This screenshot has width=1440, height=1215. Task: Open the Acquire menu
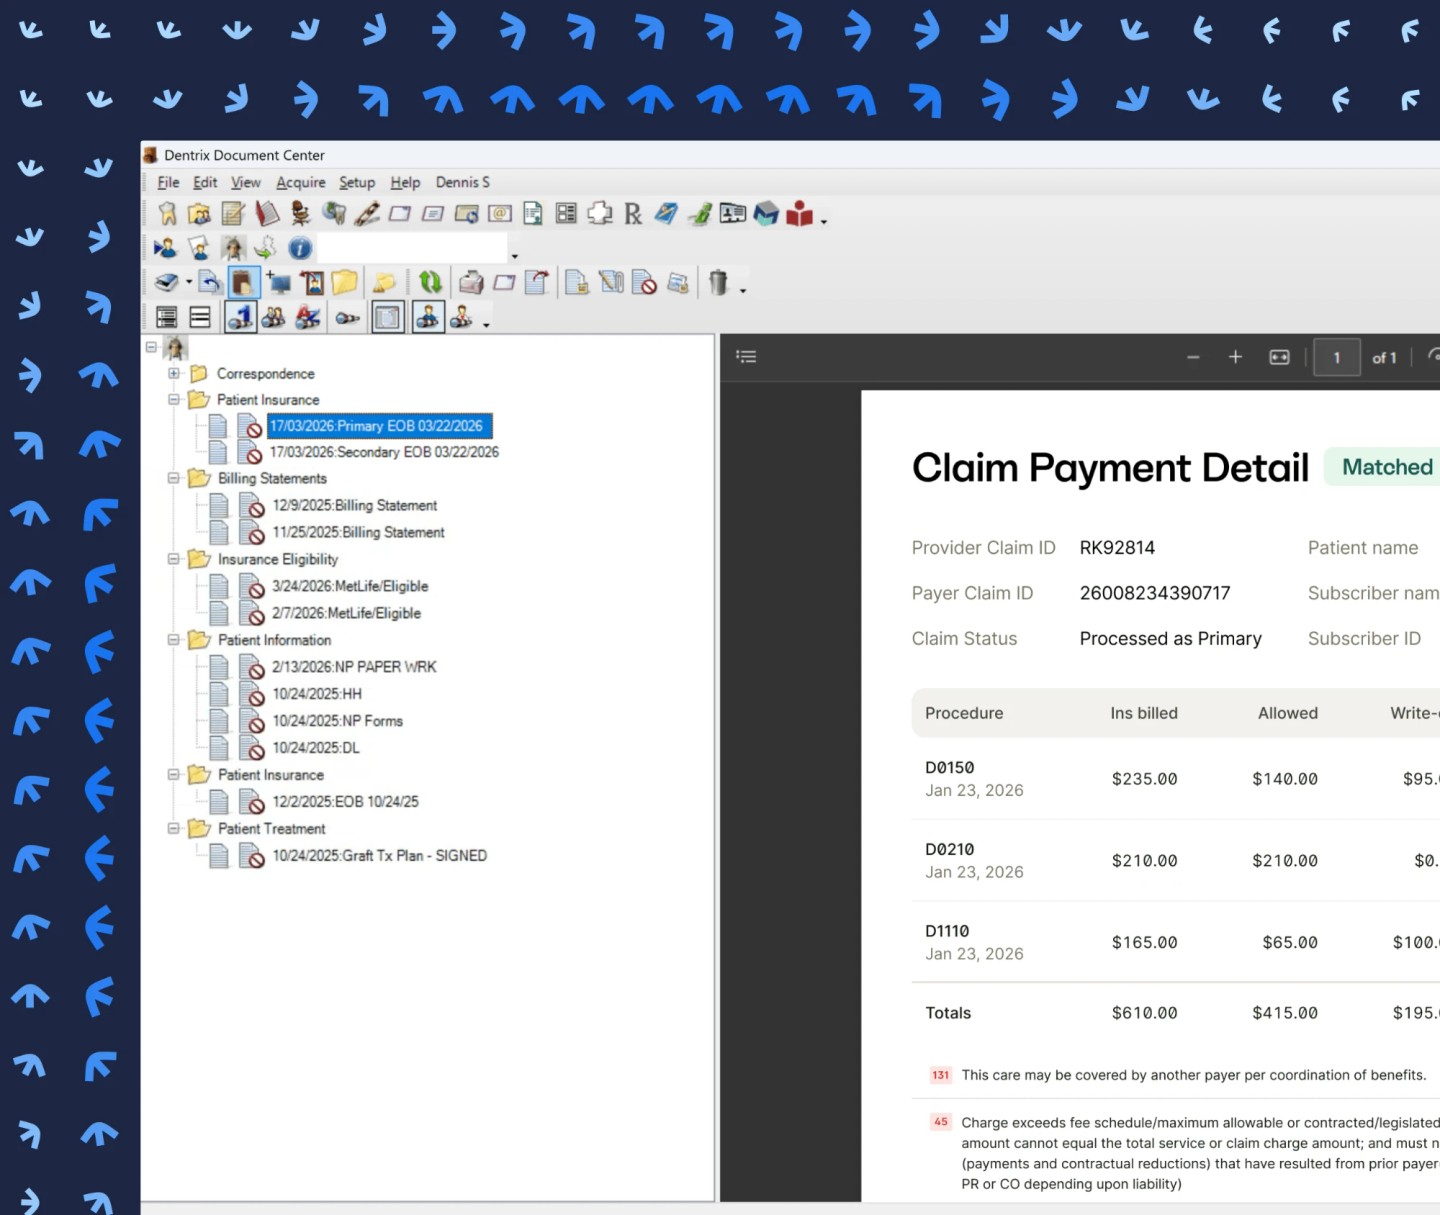pyautogui.click(x=301, y=182)
